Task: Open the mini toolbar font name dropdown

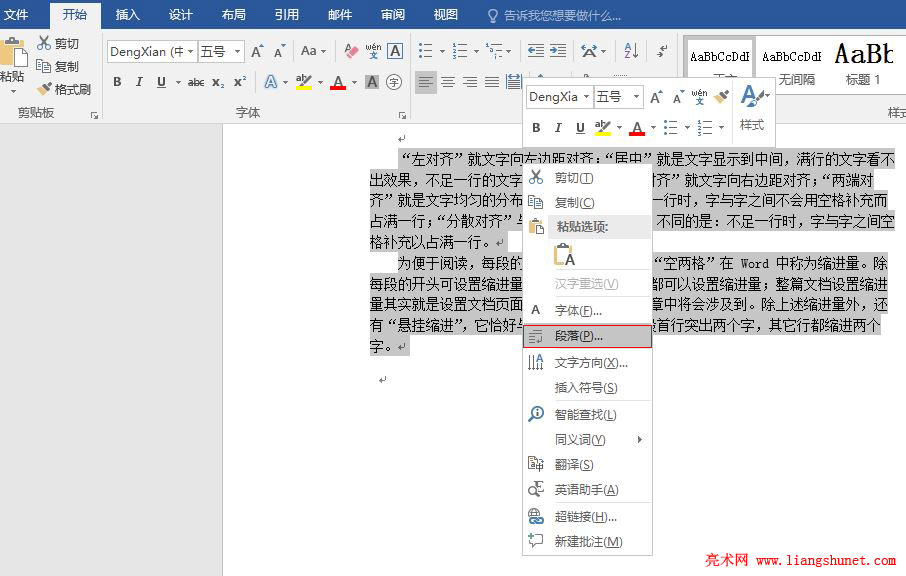Action: click(x=586, y=96)
